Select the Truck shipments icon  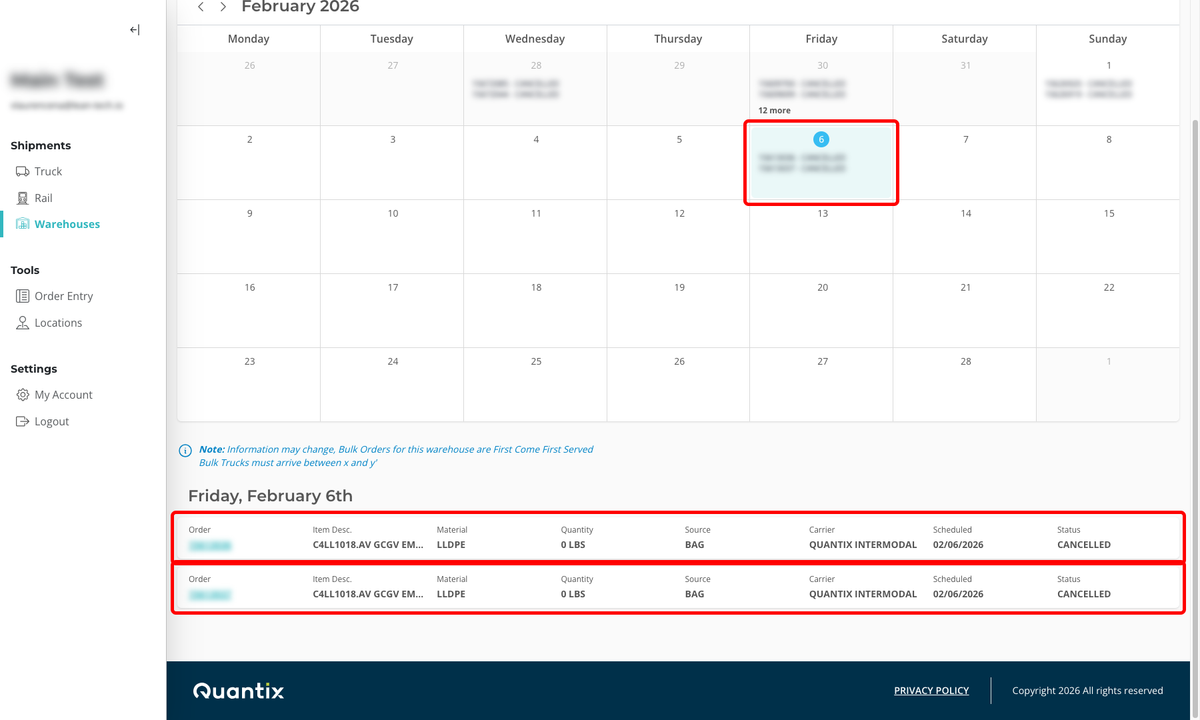[22, 171]
